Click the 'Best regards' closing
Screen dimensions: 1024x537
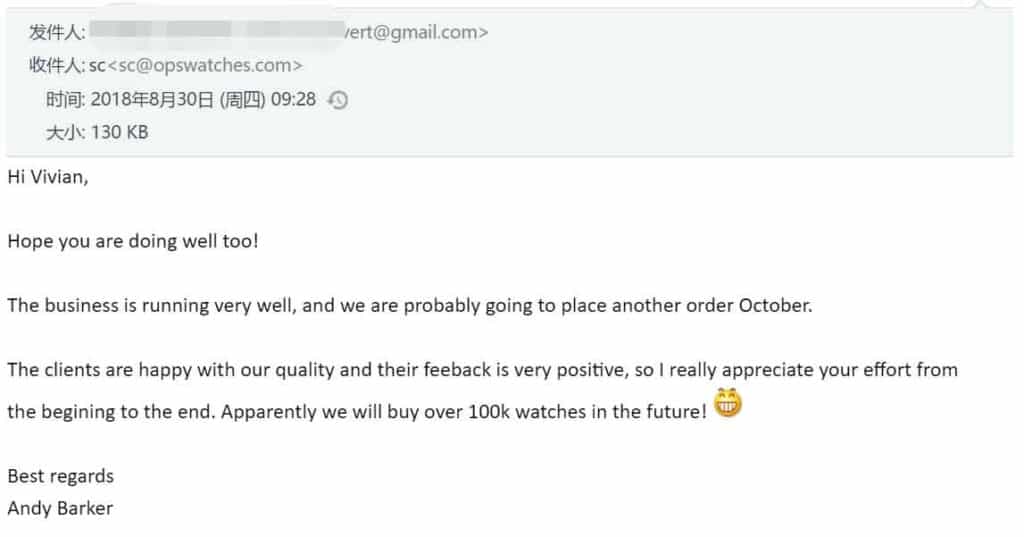[60, 476]
